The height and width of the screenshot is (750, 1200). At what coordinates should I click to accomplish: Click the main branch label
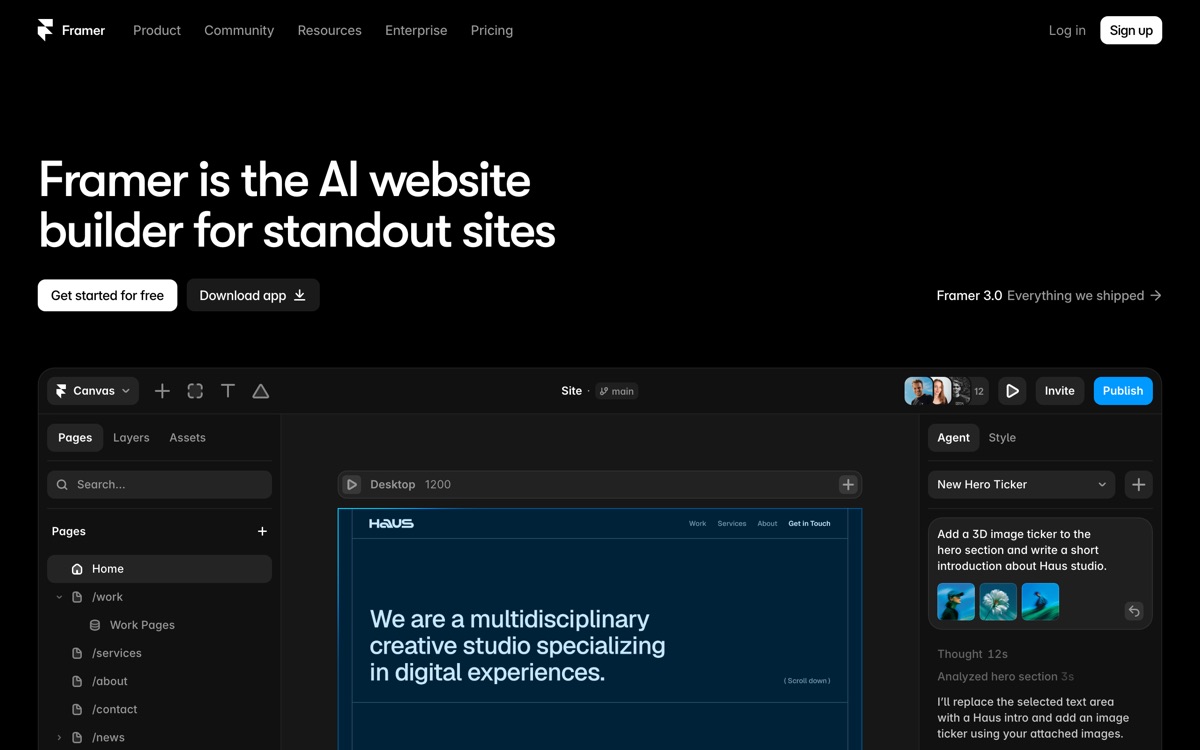[617, 391]
